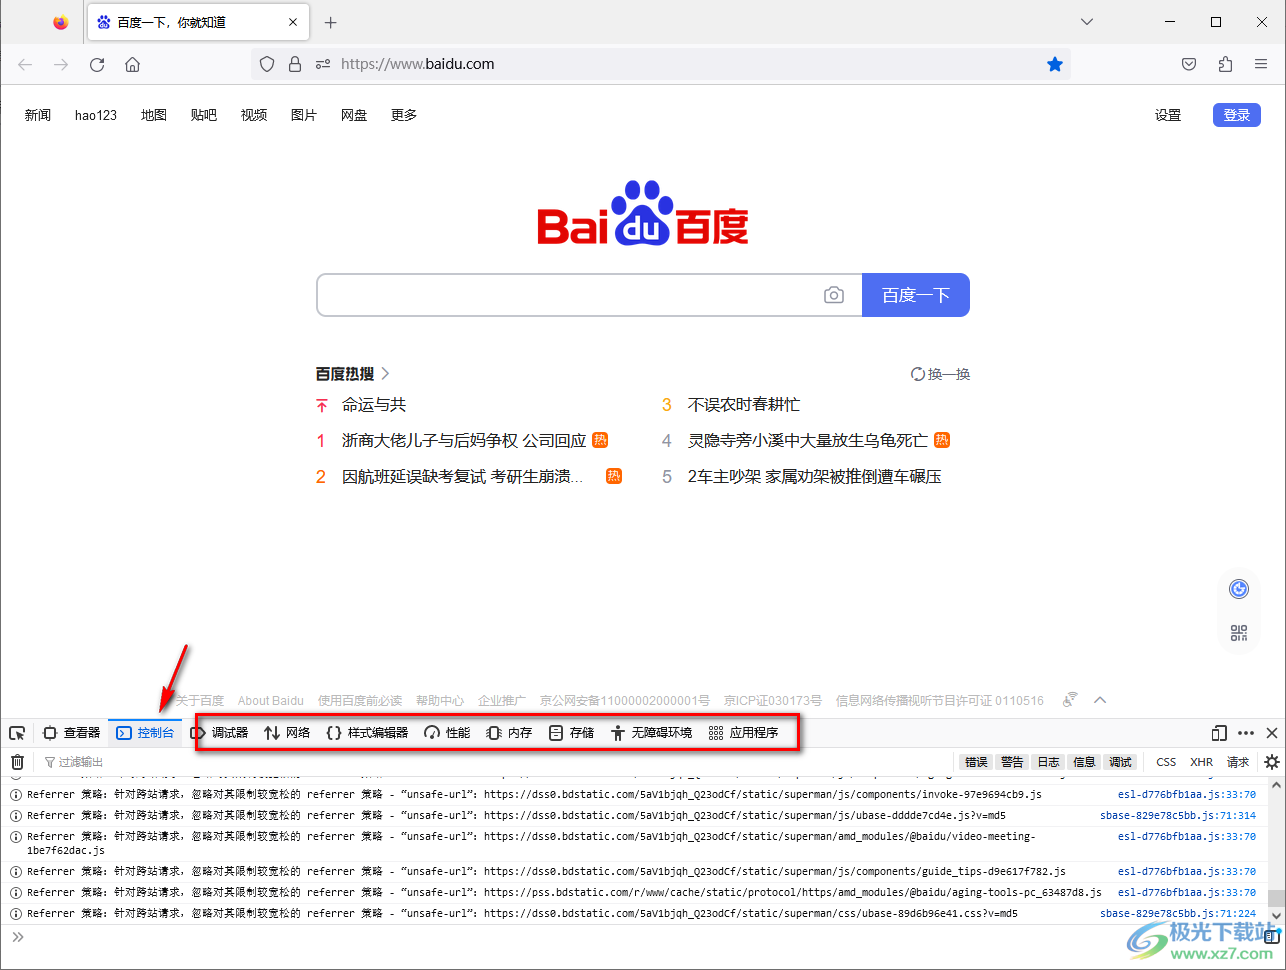Open hot search 命运与共
Image resolution: width=1286 pixels, height=970 pixels.
pyautogui.click(x=374, y=405)
